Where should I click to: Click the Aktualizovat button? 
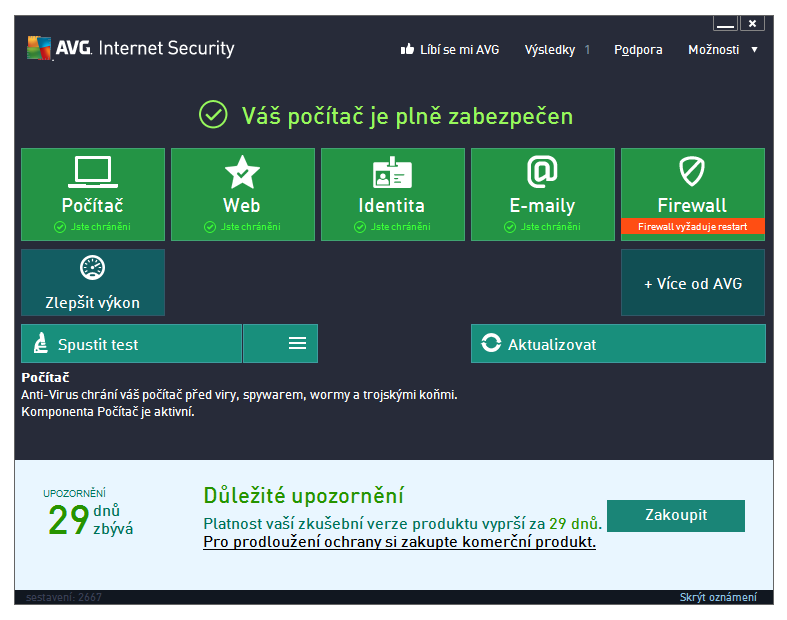pyautogui.click(x=618, y=343)
